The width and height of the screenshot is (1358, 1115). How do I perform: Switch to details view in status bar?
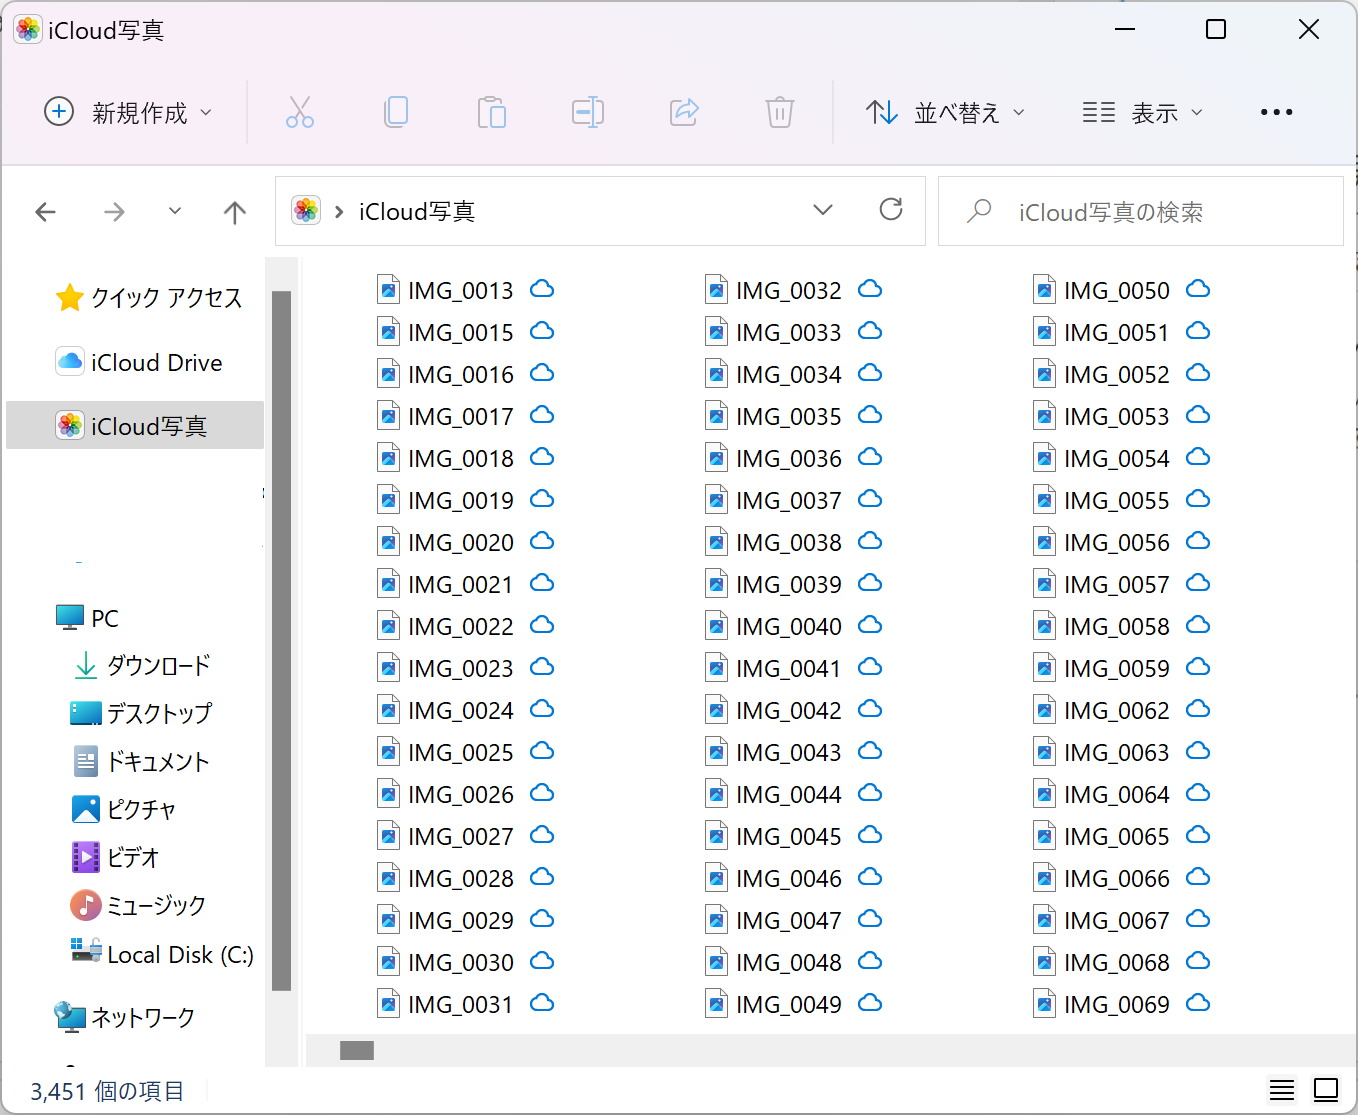(x=1282, y=1090)
